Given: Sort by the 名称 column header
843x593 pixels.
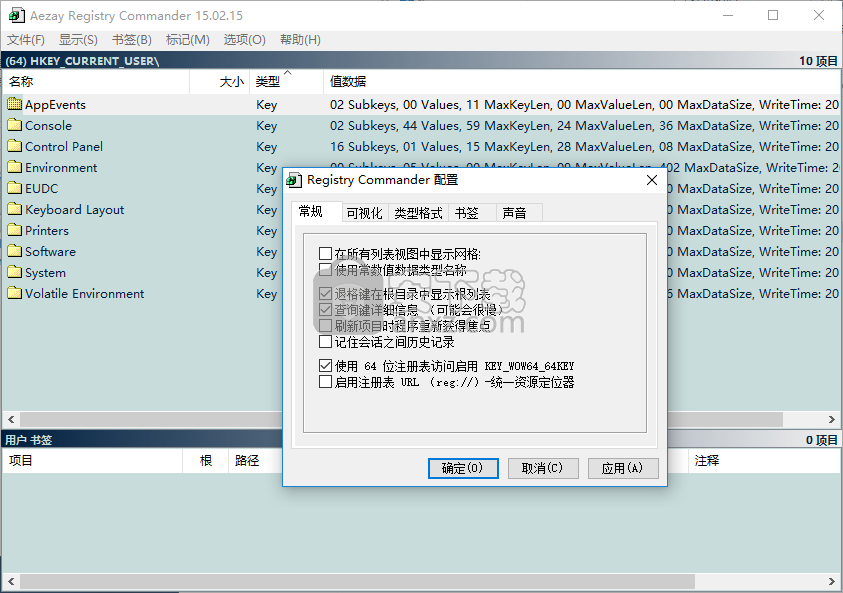Looking at the screenshot, I should 96,82.
